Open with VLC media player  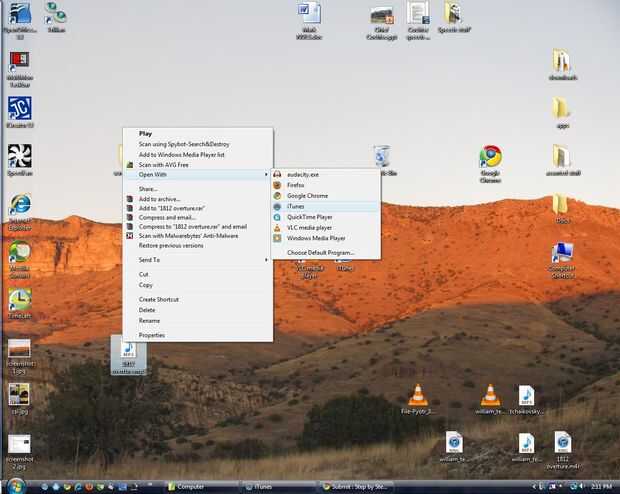(326, 228)
